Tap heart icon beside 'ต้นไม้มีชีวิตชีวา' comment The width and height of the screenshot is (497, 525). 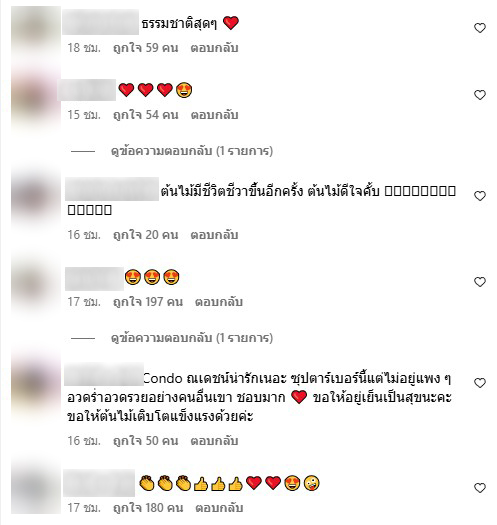click(x=480, y=196)
